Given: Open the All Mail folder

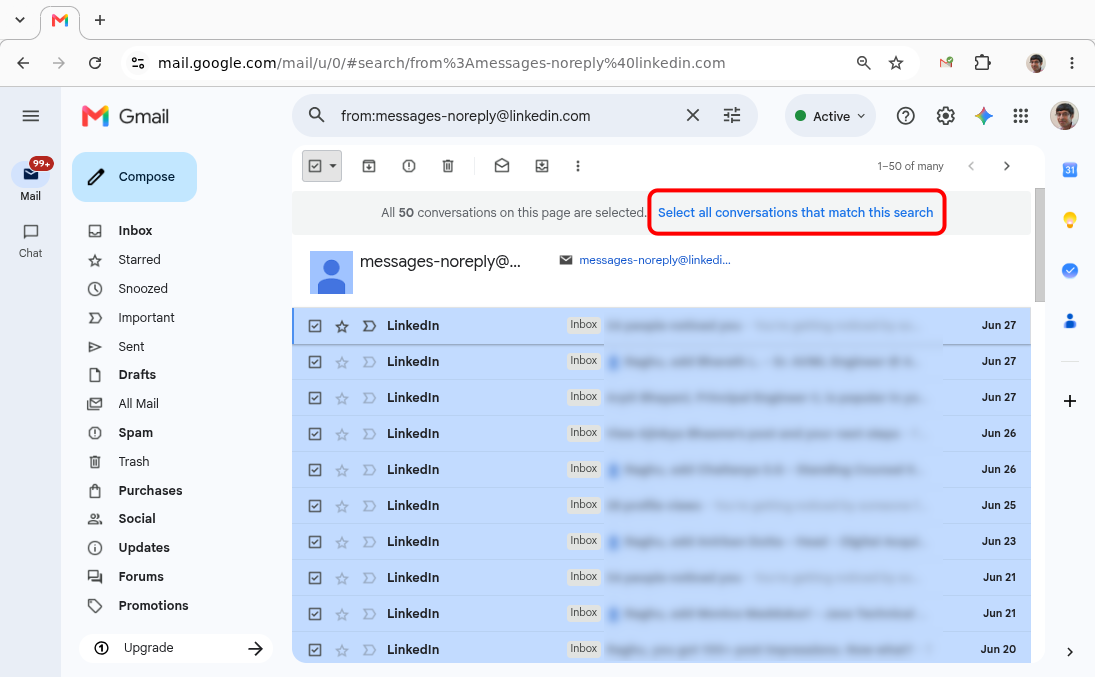Looking at the screenshot, I should pos(138,404).
